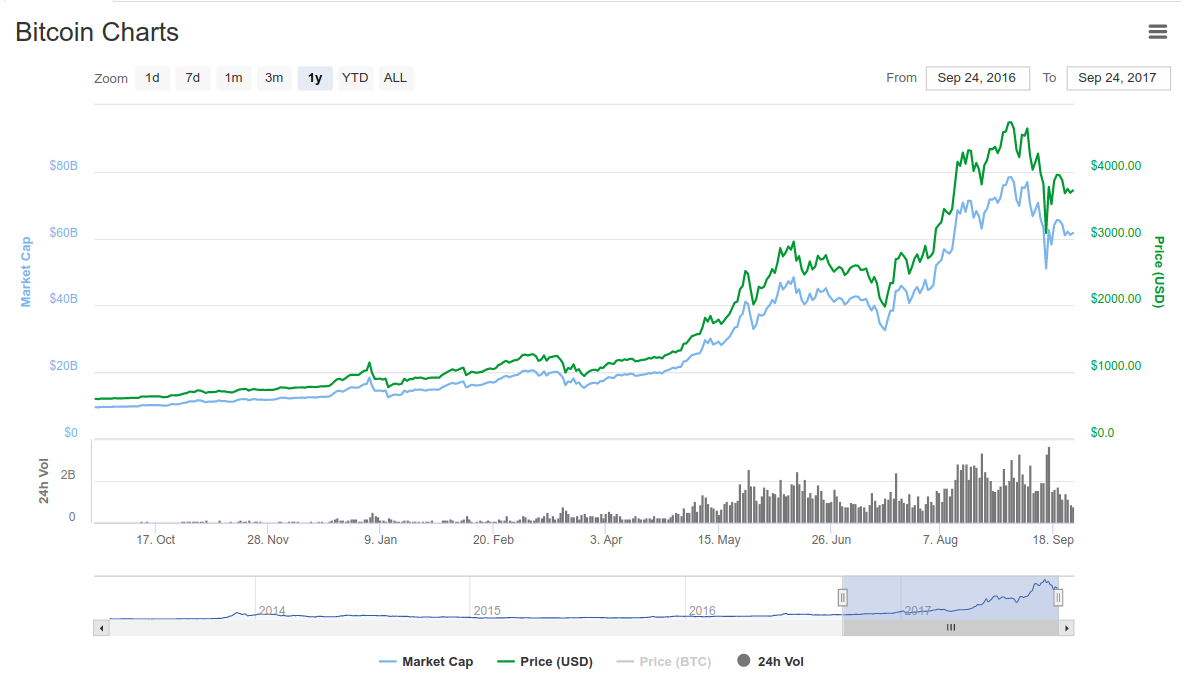Image resolution: width=1192 pixels, height=677 pixels.
Task: Click the 2014 label in the navigator
Action: pos(272,610)
